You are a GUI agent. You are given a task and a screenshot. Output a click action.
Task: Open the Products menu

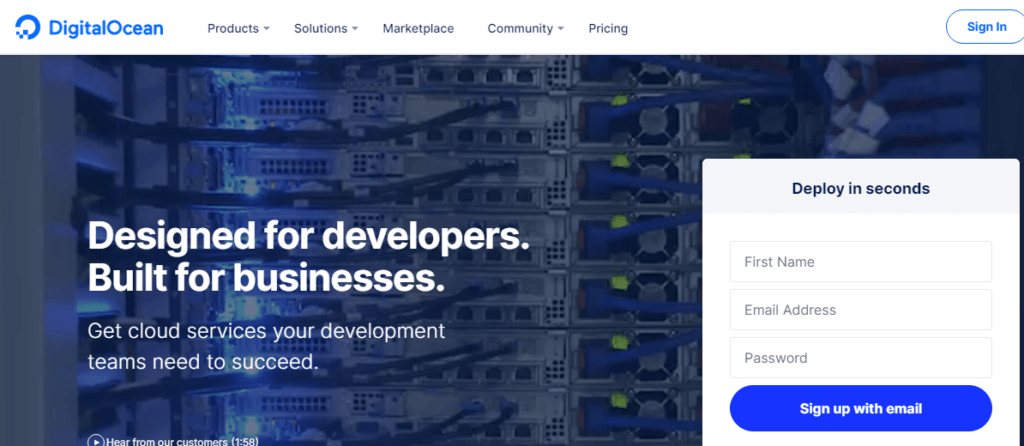point(232,28)
